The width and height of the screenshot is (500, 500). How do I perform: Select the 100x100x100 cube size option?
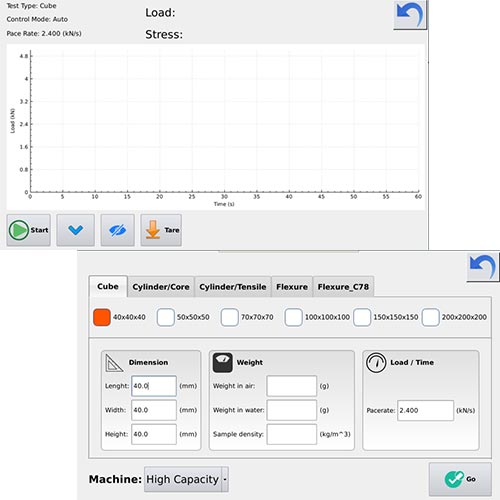point(293,317)
